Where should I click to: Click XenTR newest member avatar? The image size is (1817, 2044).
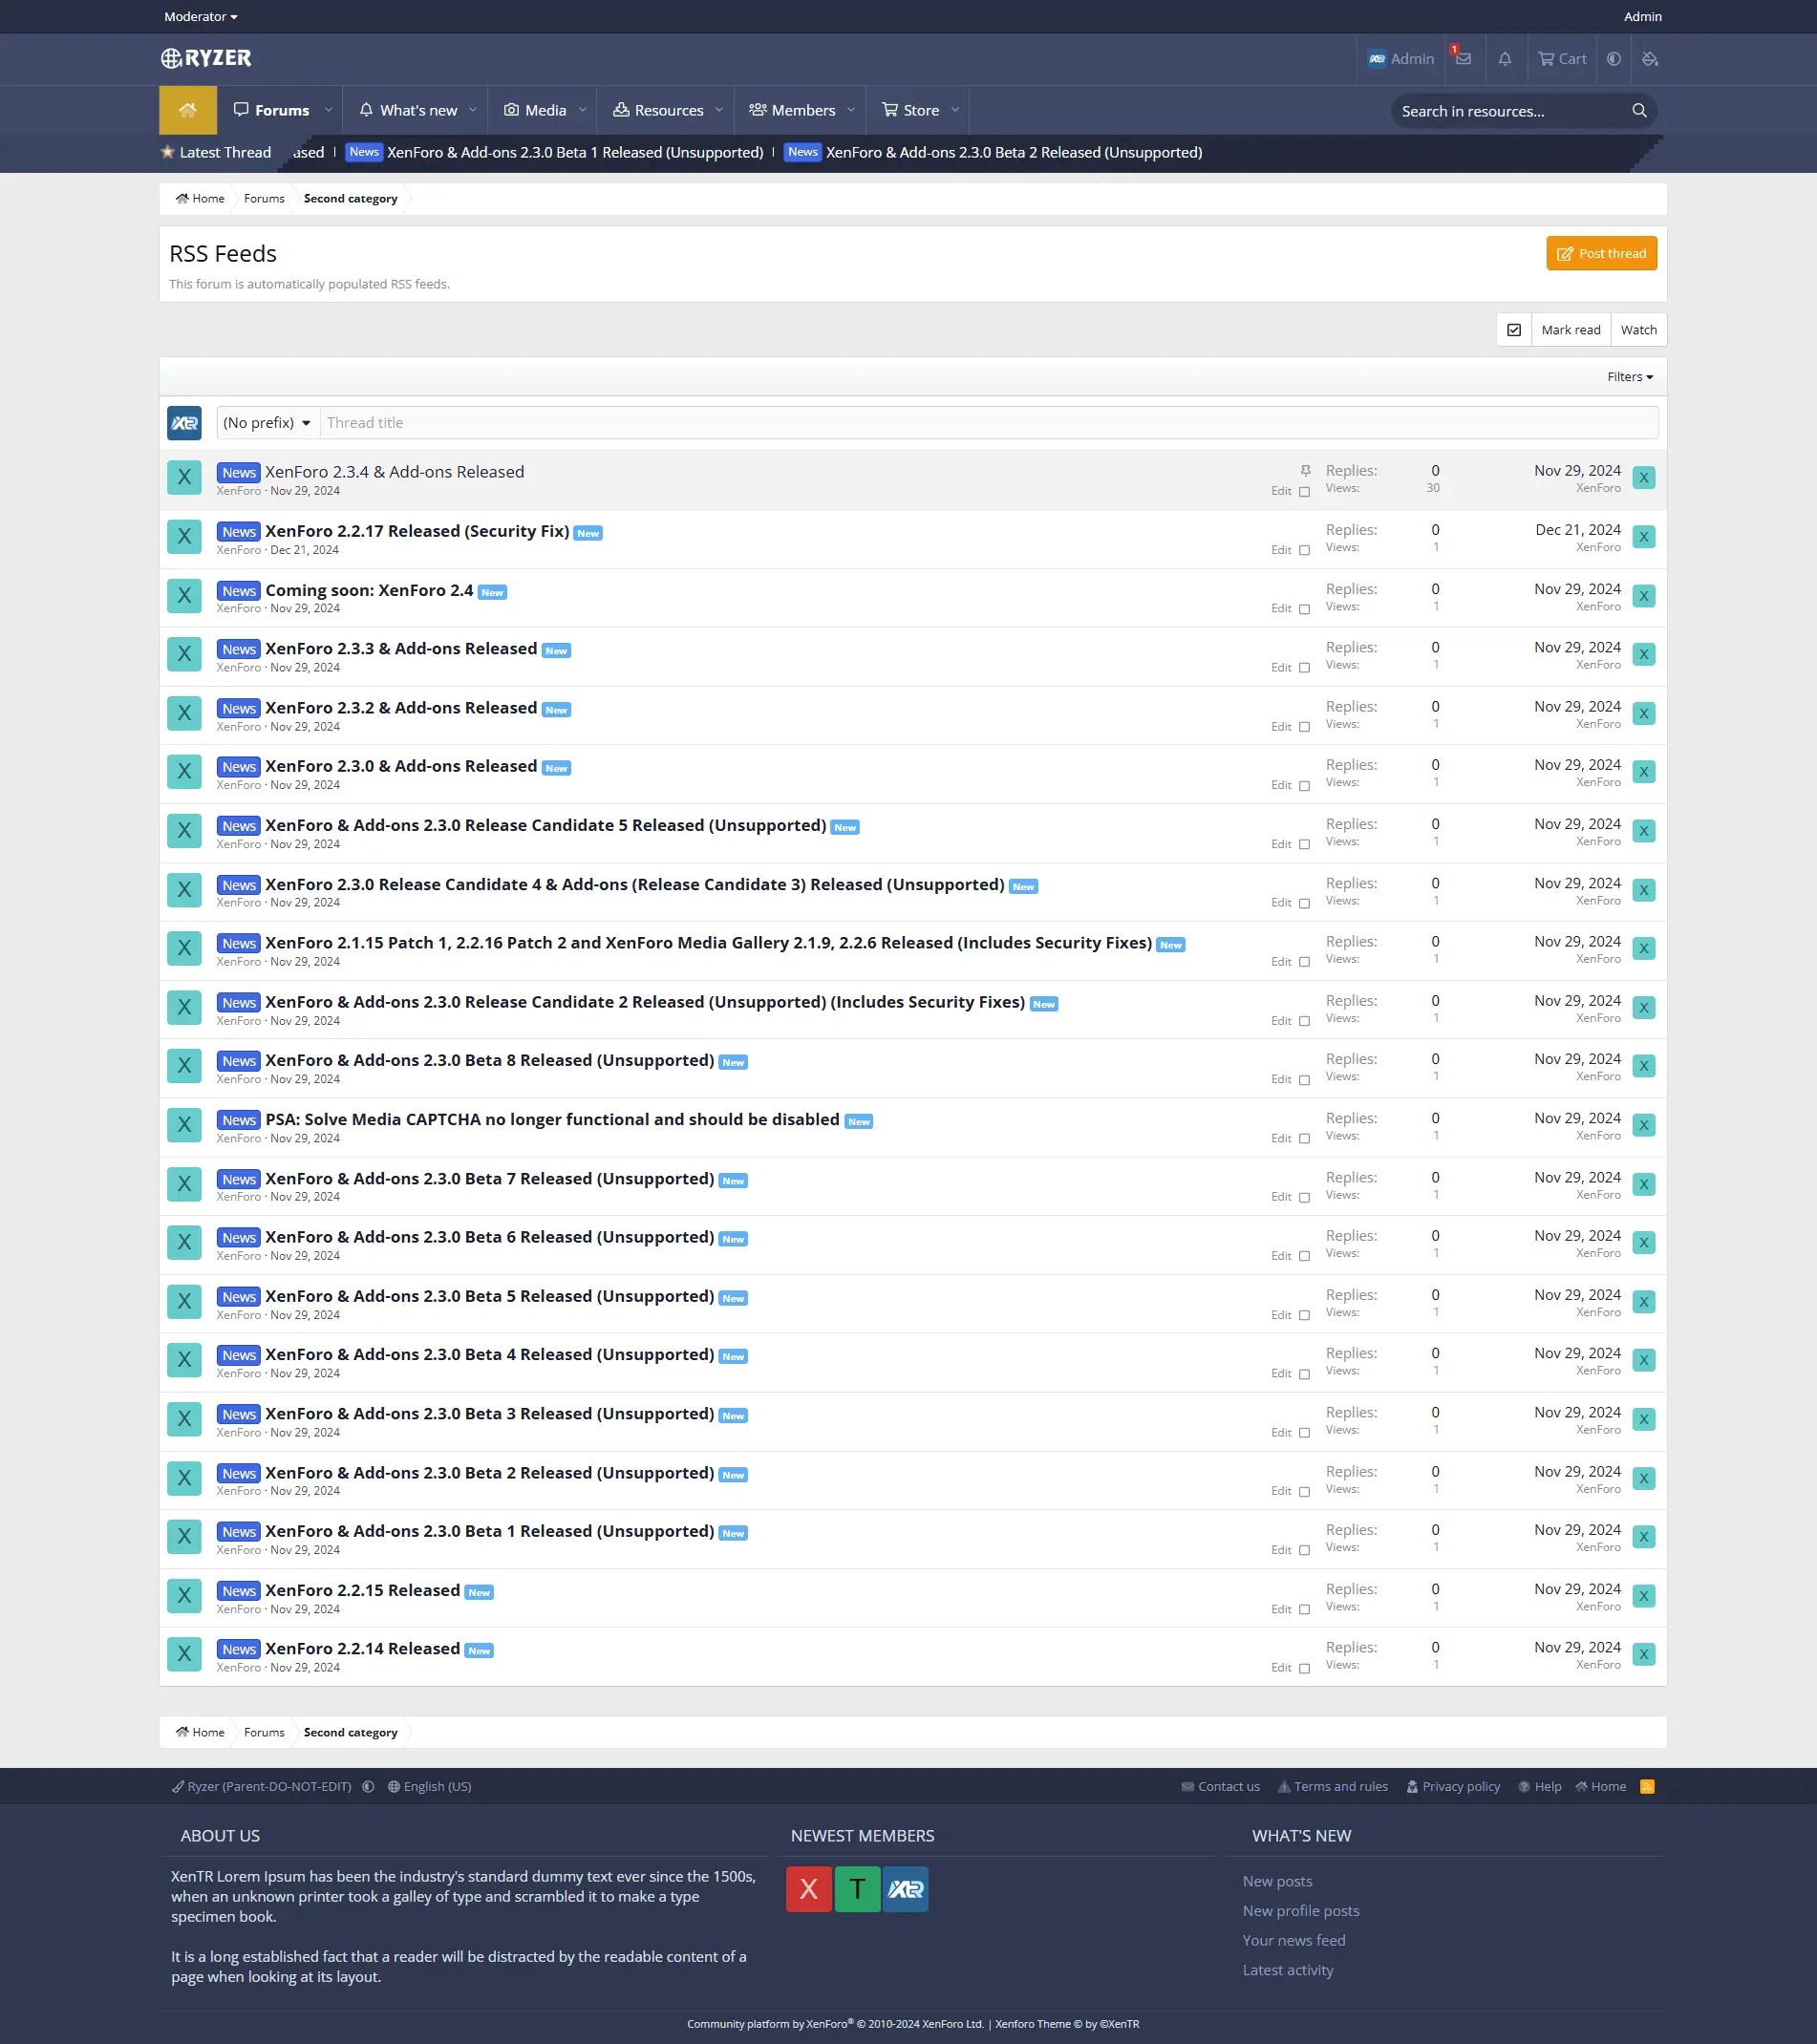coord(906,1889)
